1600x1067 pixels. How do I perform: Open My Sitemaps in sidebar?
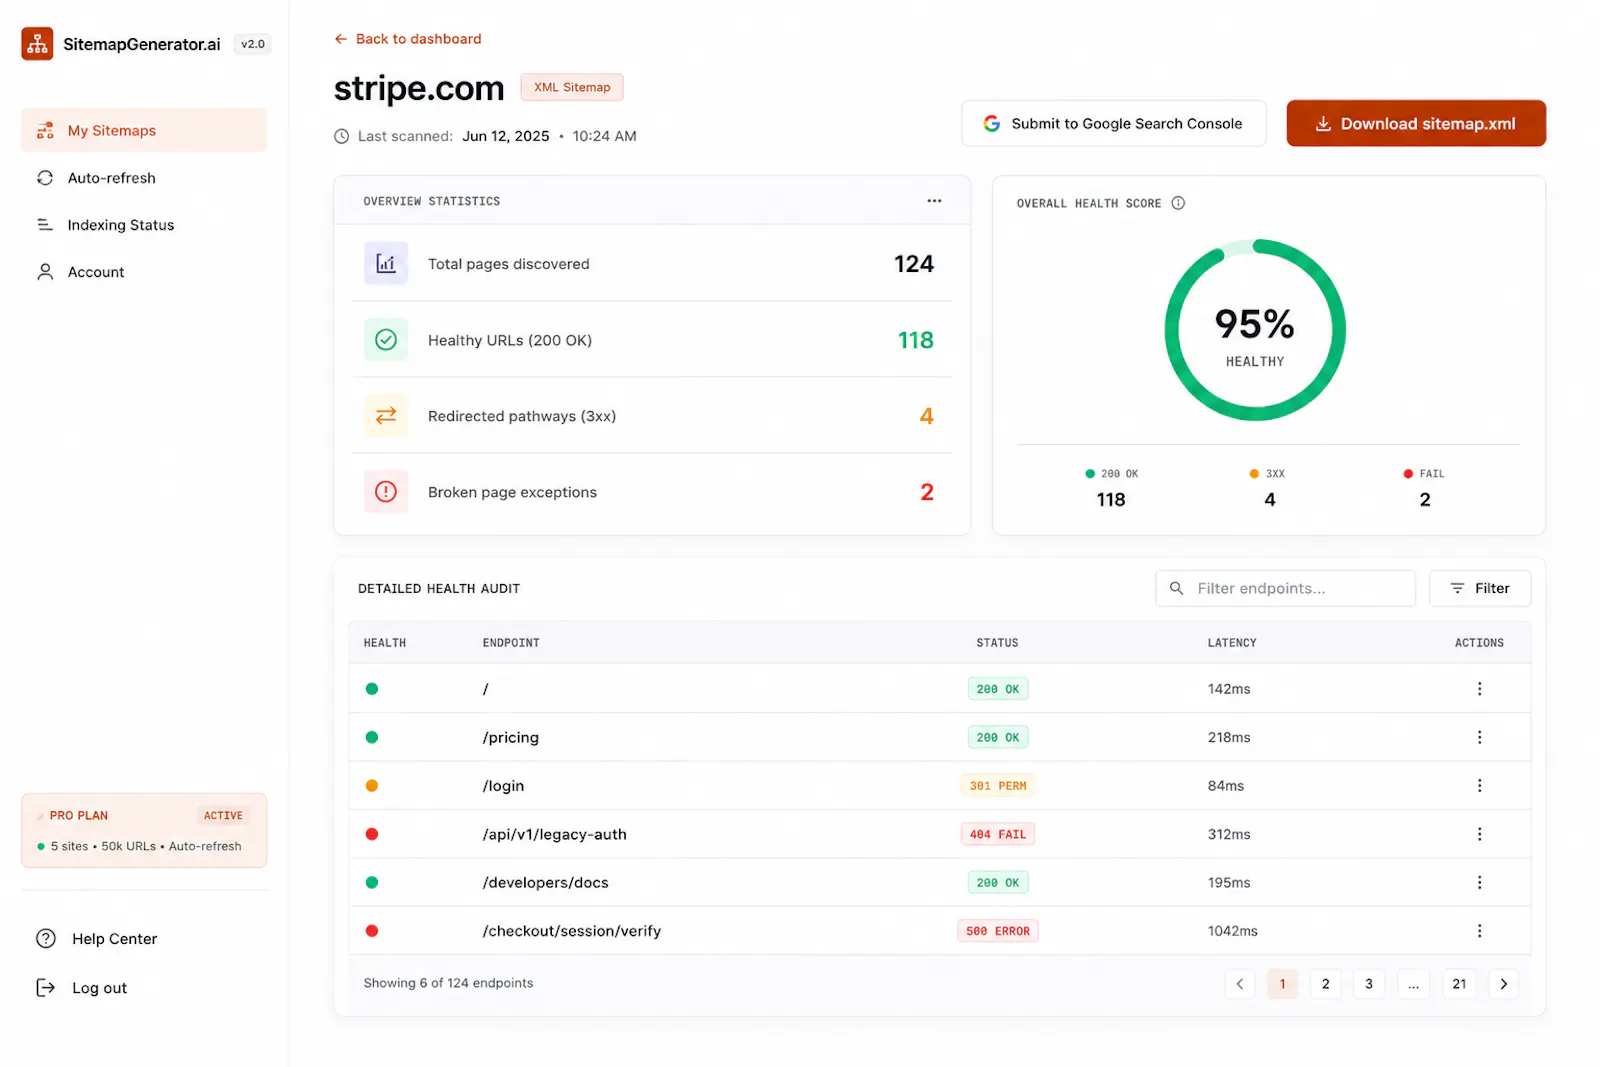144,131
